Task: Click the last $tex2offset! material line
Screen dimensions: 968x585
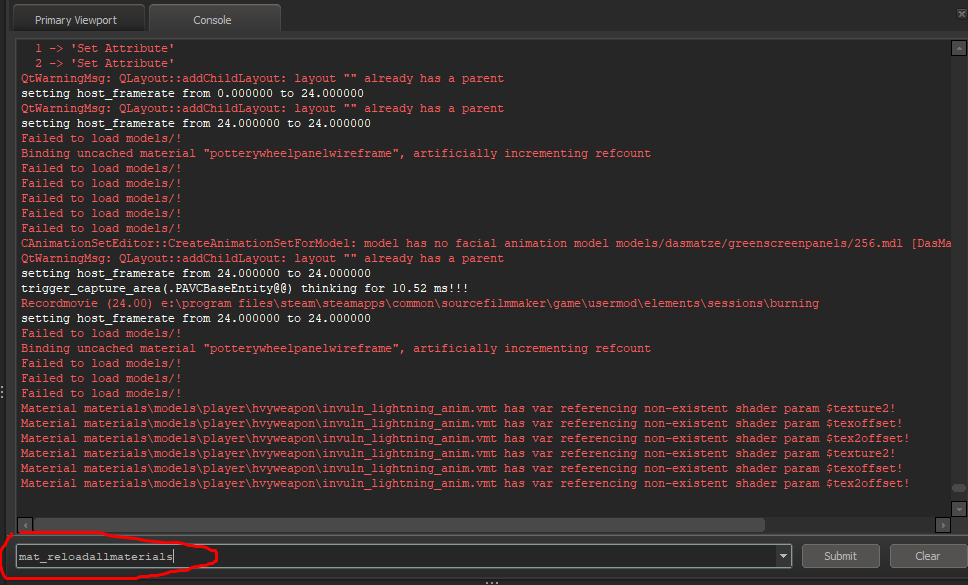Action: pos(465,483)
